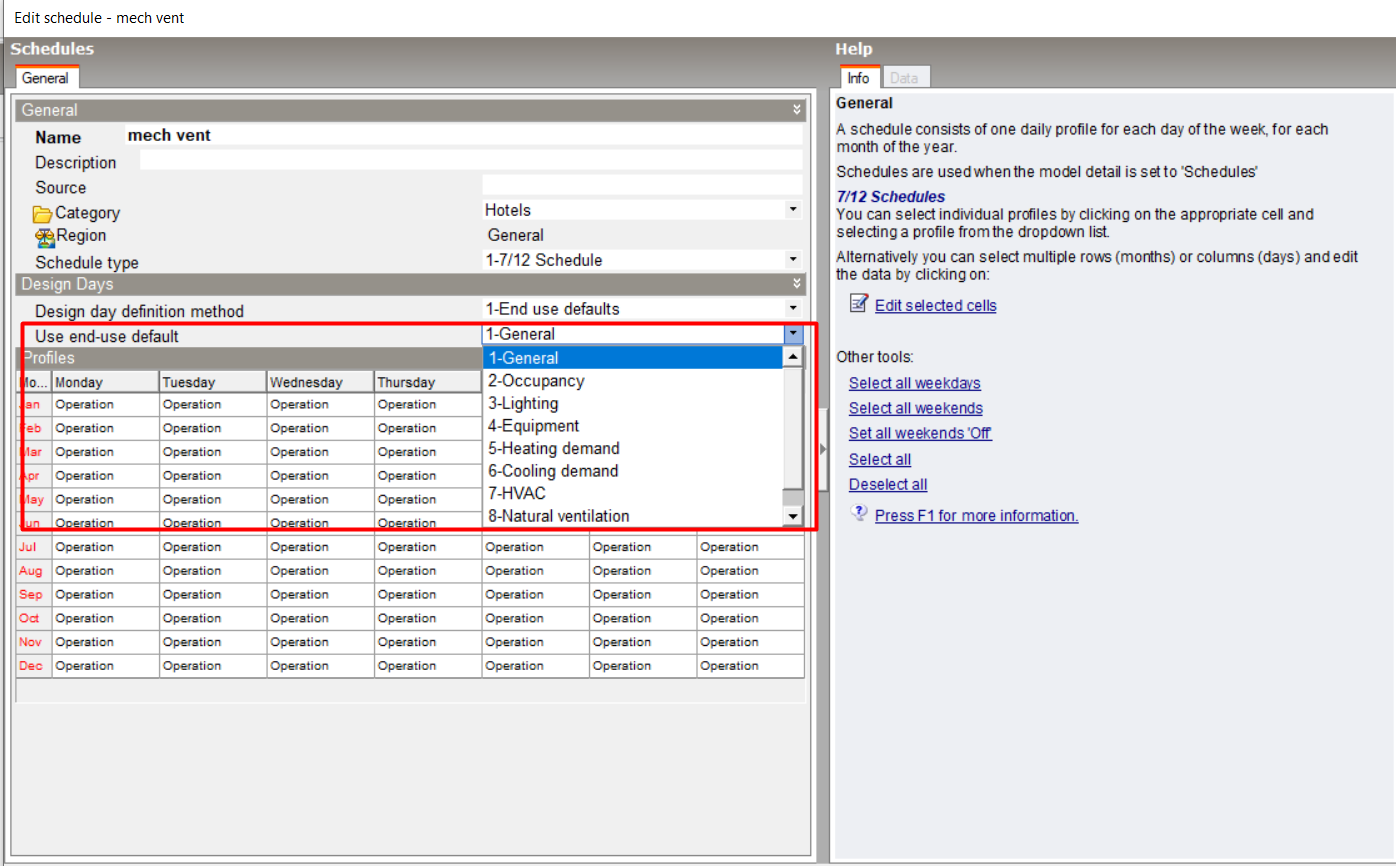Select the Dec month row header
Screen dimensions: 1396x866
(x=34, y=666)
